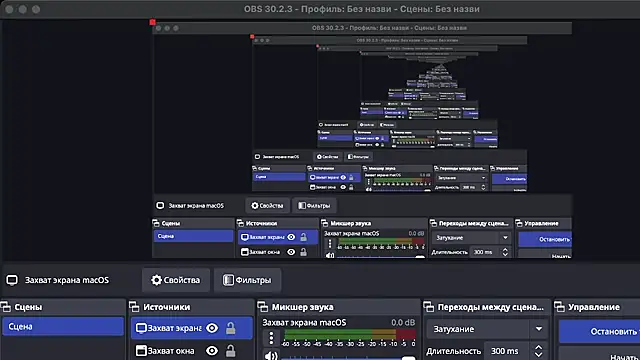Screen dimensions: 640x360
Task: Click the OBS 30.2.3 window title bar text
Action: pos(362,9)
